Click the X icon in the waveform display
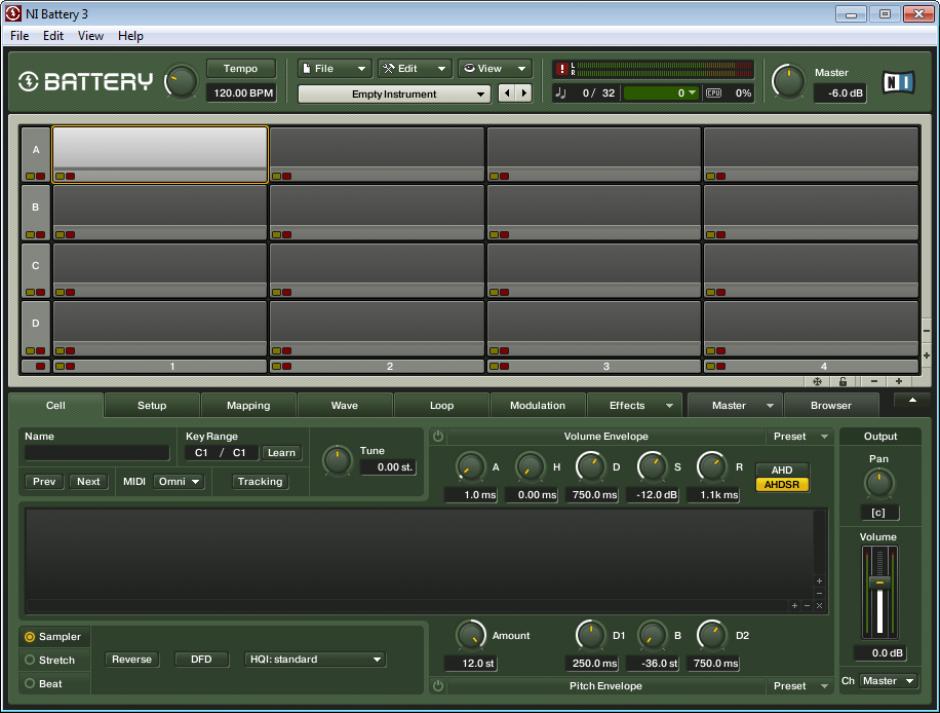This screenshot has width=940, height=713. point(820,606)
